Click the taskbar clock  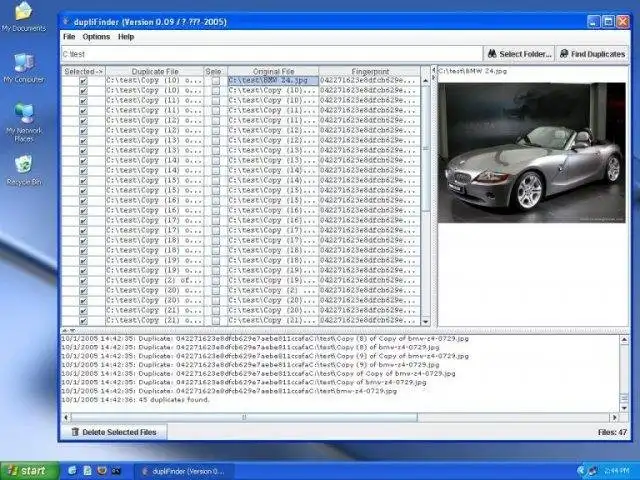[x=616, y=471]
